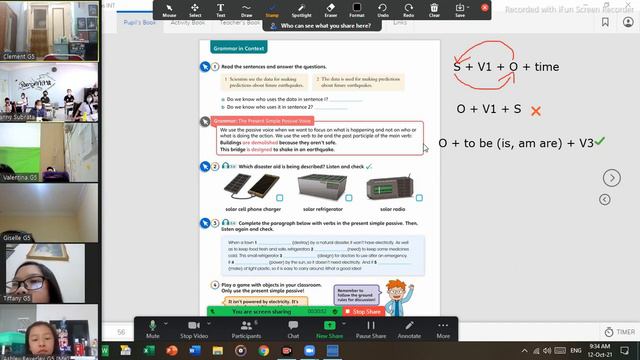Screen dimensions: 640x360
Task: Redo the annotation
Action: (409, 10)
